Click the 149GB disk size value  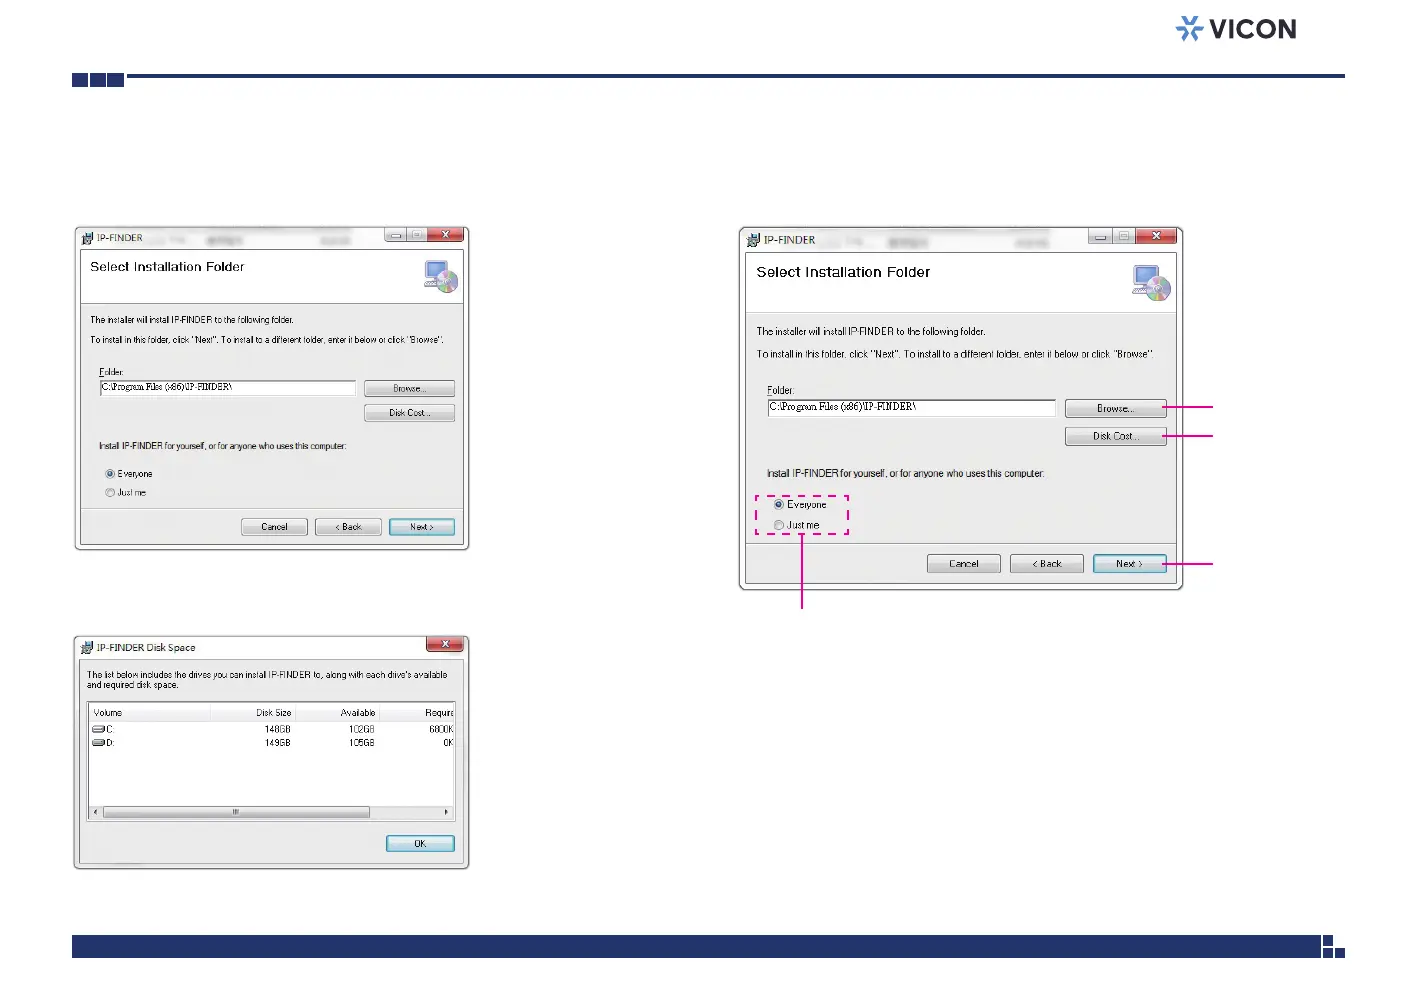278,743
